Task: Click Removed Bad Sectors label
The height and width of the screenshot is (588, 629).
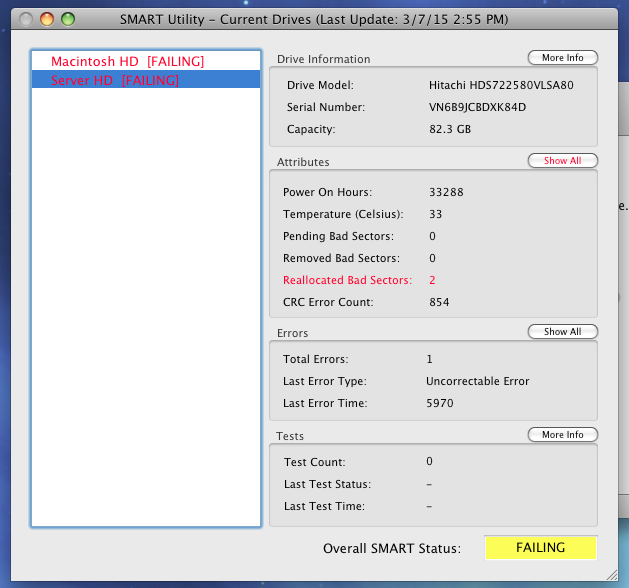Action: coord(341,258)
